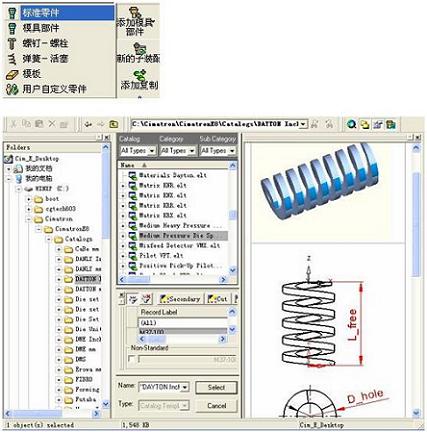This screenshot has width=427, height=432.
Task: Select the Catalogs folder
Action: (x=78, y=239)
